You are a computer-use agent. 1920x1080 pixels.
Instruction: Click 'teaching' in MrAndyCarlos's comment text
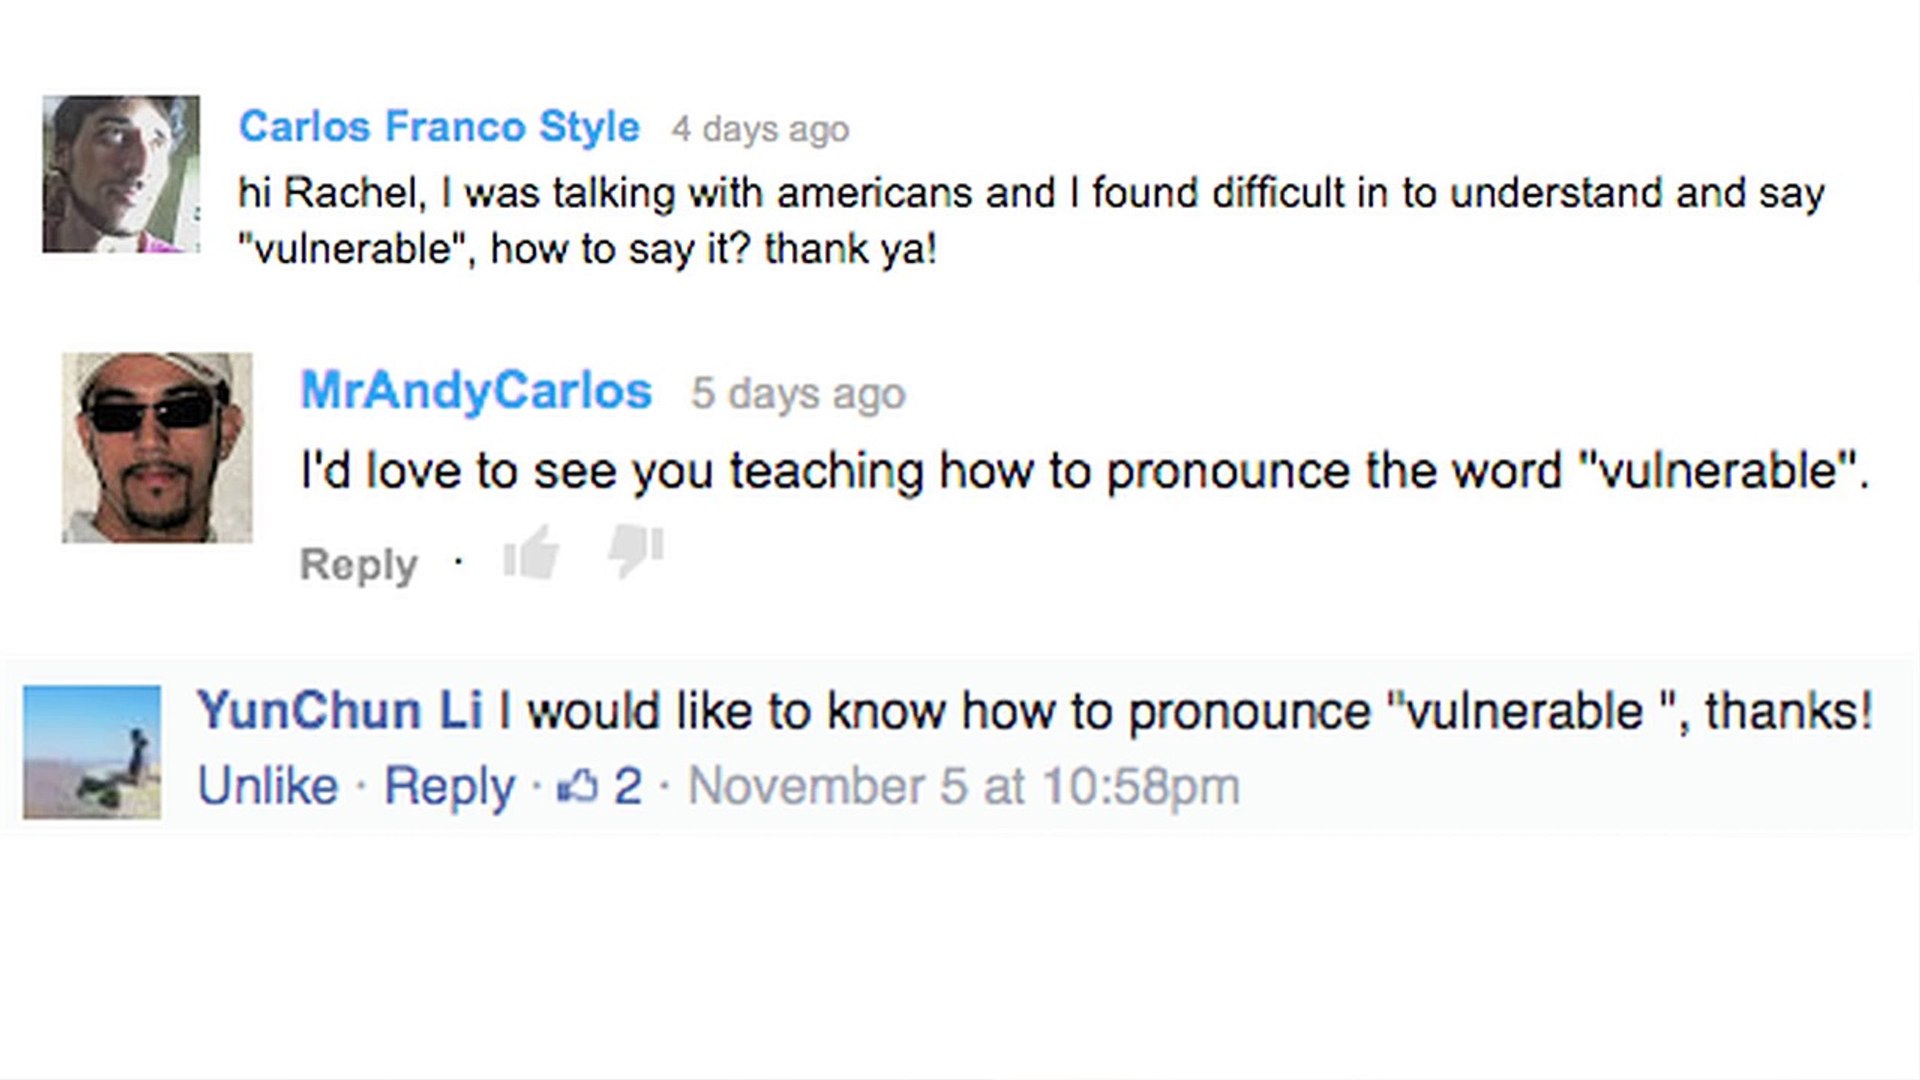pyautogui.click(x=826, y=471)
